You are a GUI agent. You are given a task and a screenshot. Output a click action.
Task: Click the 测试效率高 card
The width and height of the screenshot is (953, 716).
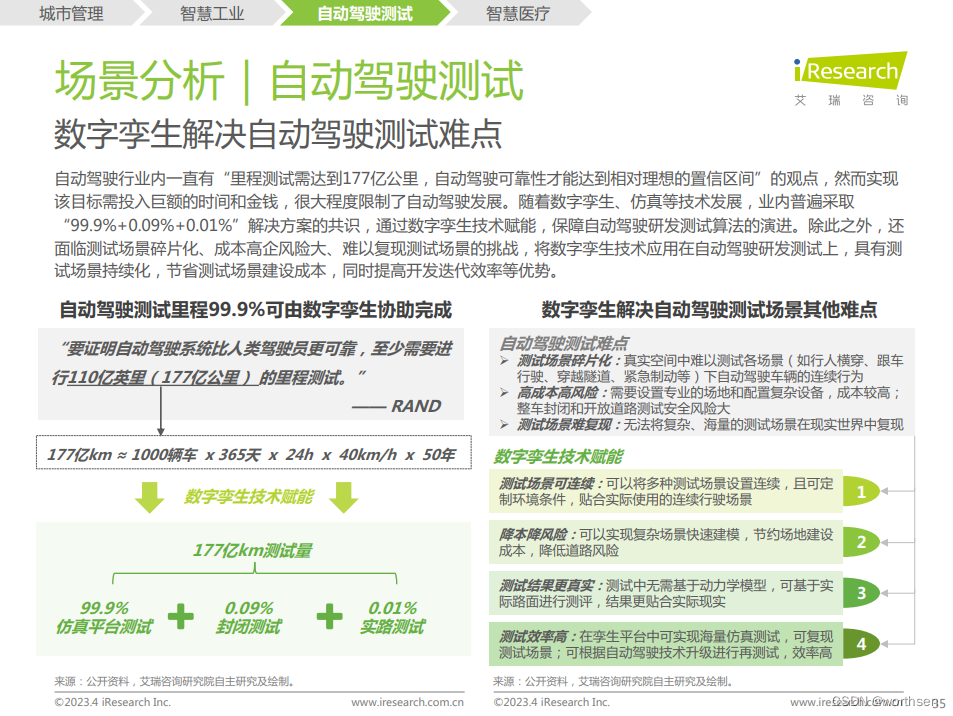point(666,644)
